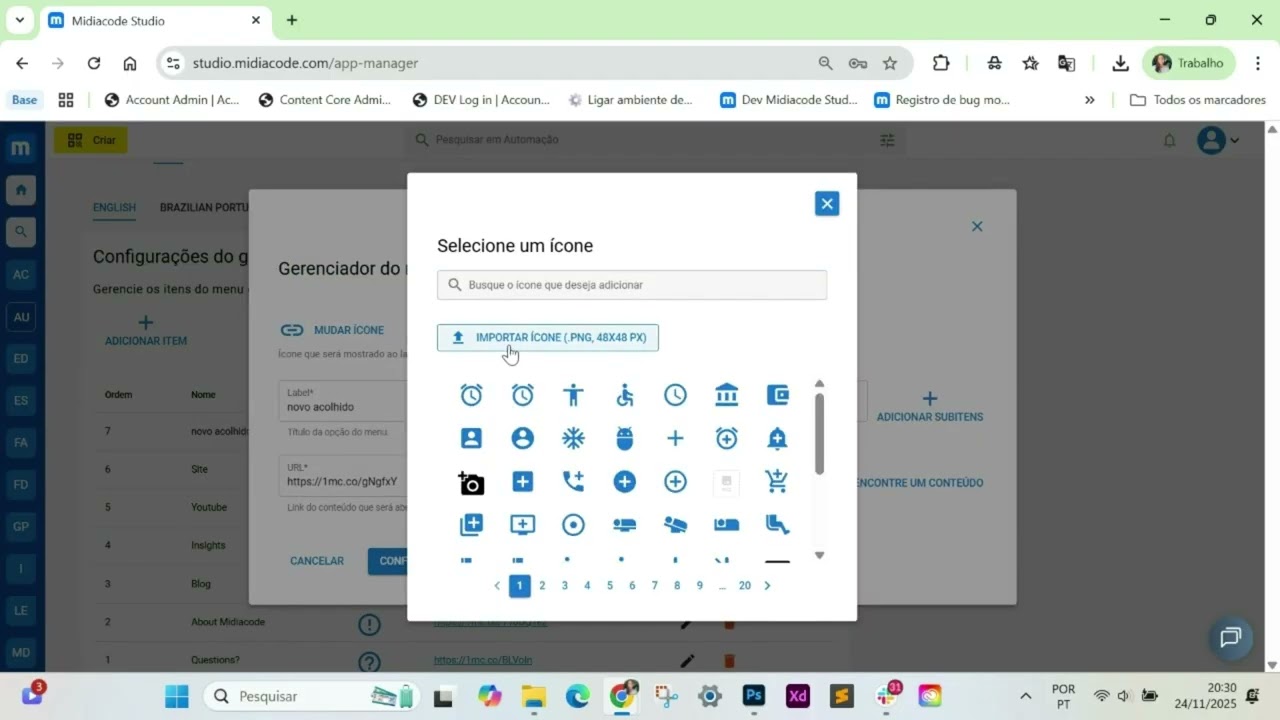
Task: Click Cancelar in the Gerenciador dialog
Action: point(317,561)
